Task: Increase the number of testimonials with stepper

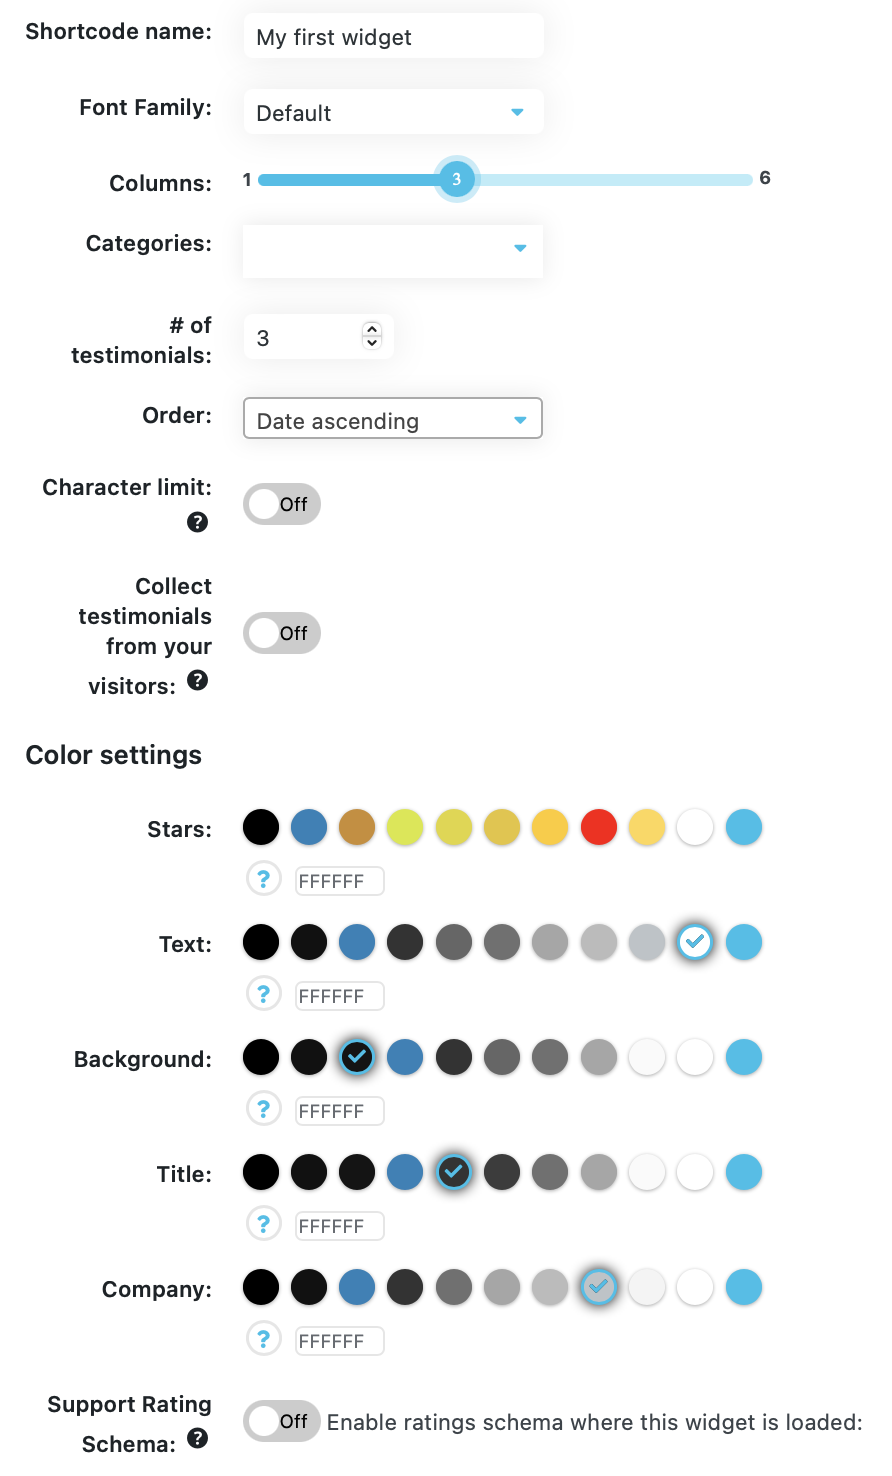Action: [x=372, y=329]
